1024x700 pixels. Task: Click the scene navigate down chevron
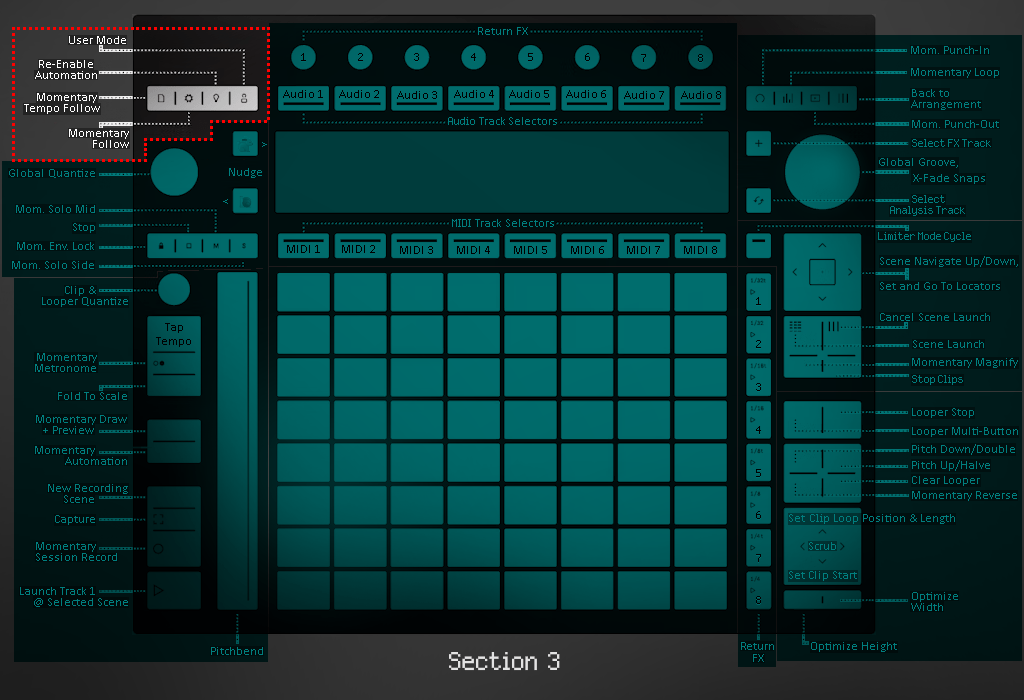pyautogui.click(x=822, y=298)
